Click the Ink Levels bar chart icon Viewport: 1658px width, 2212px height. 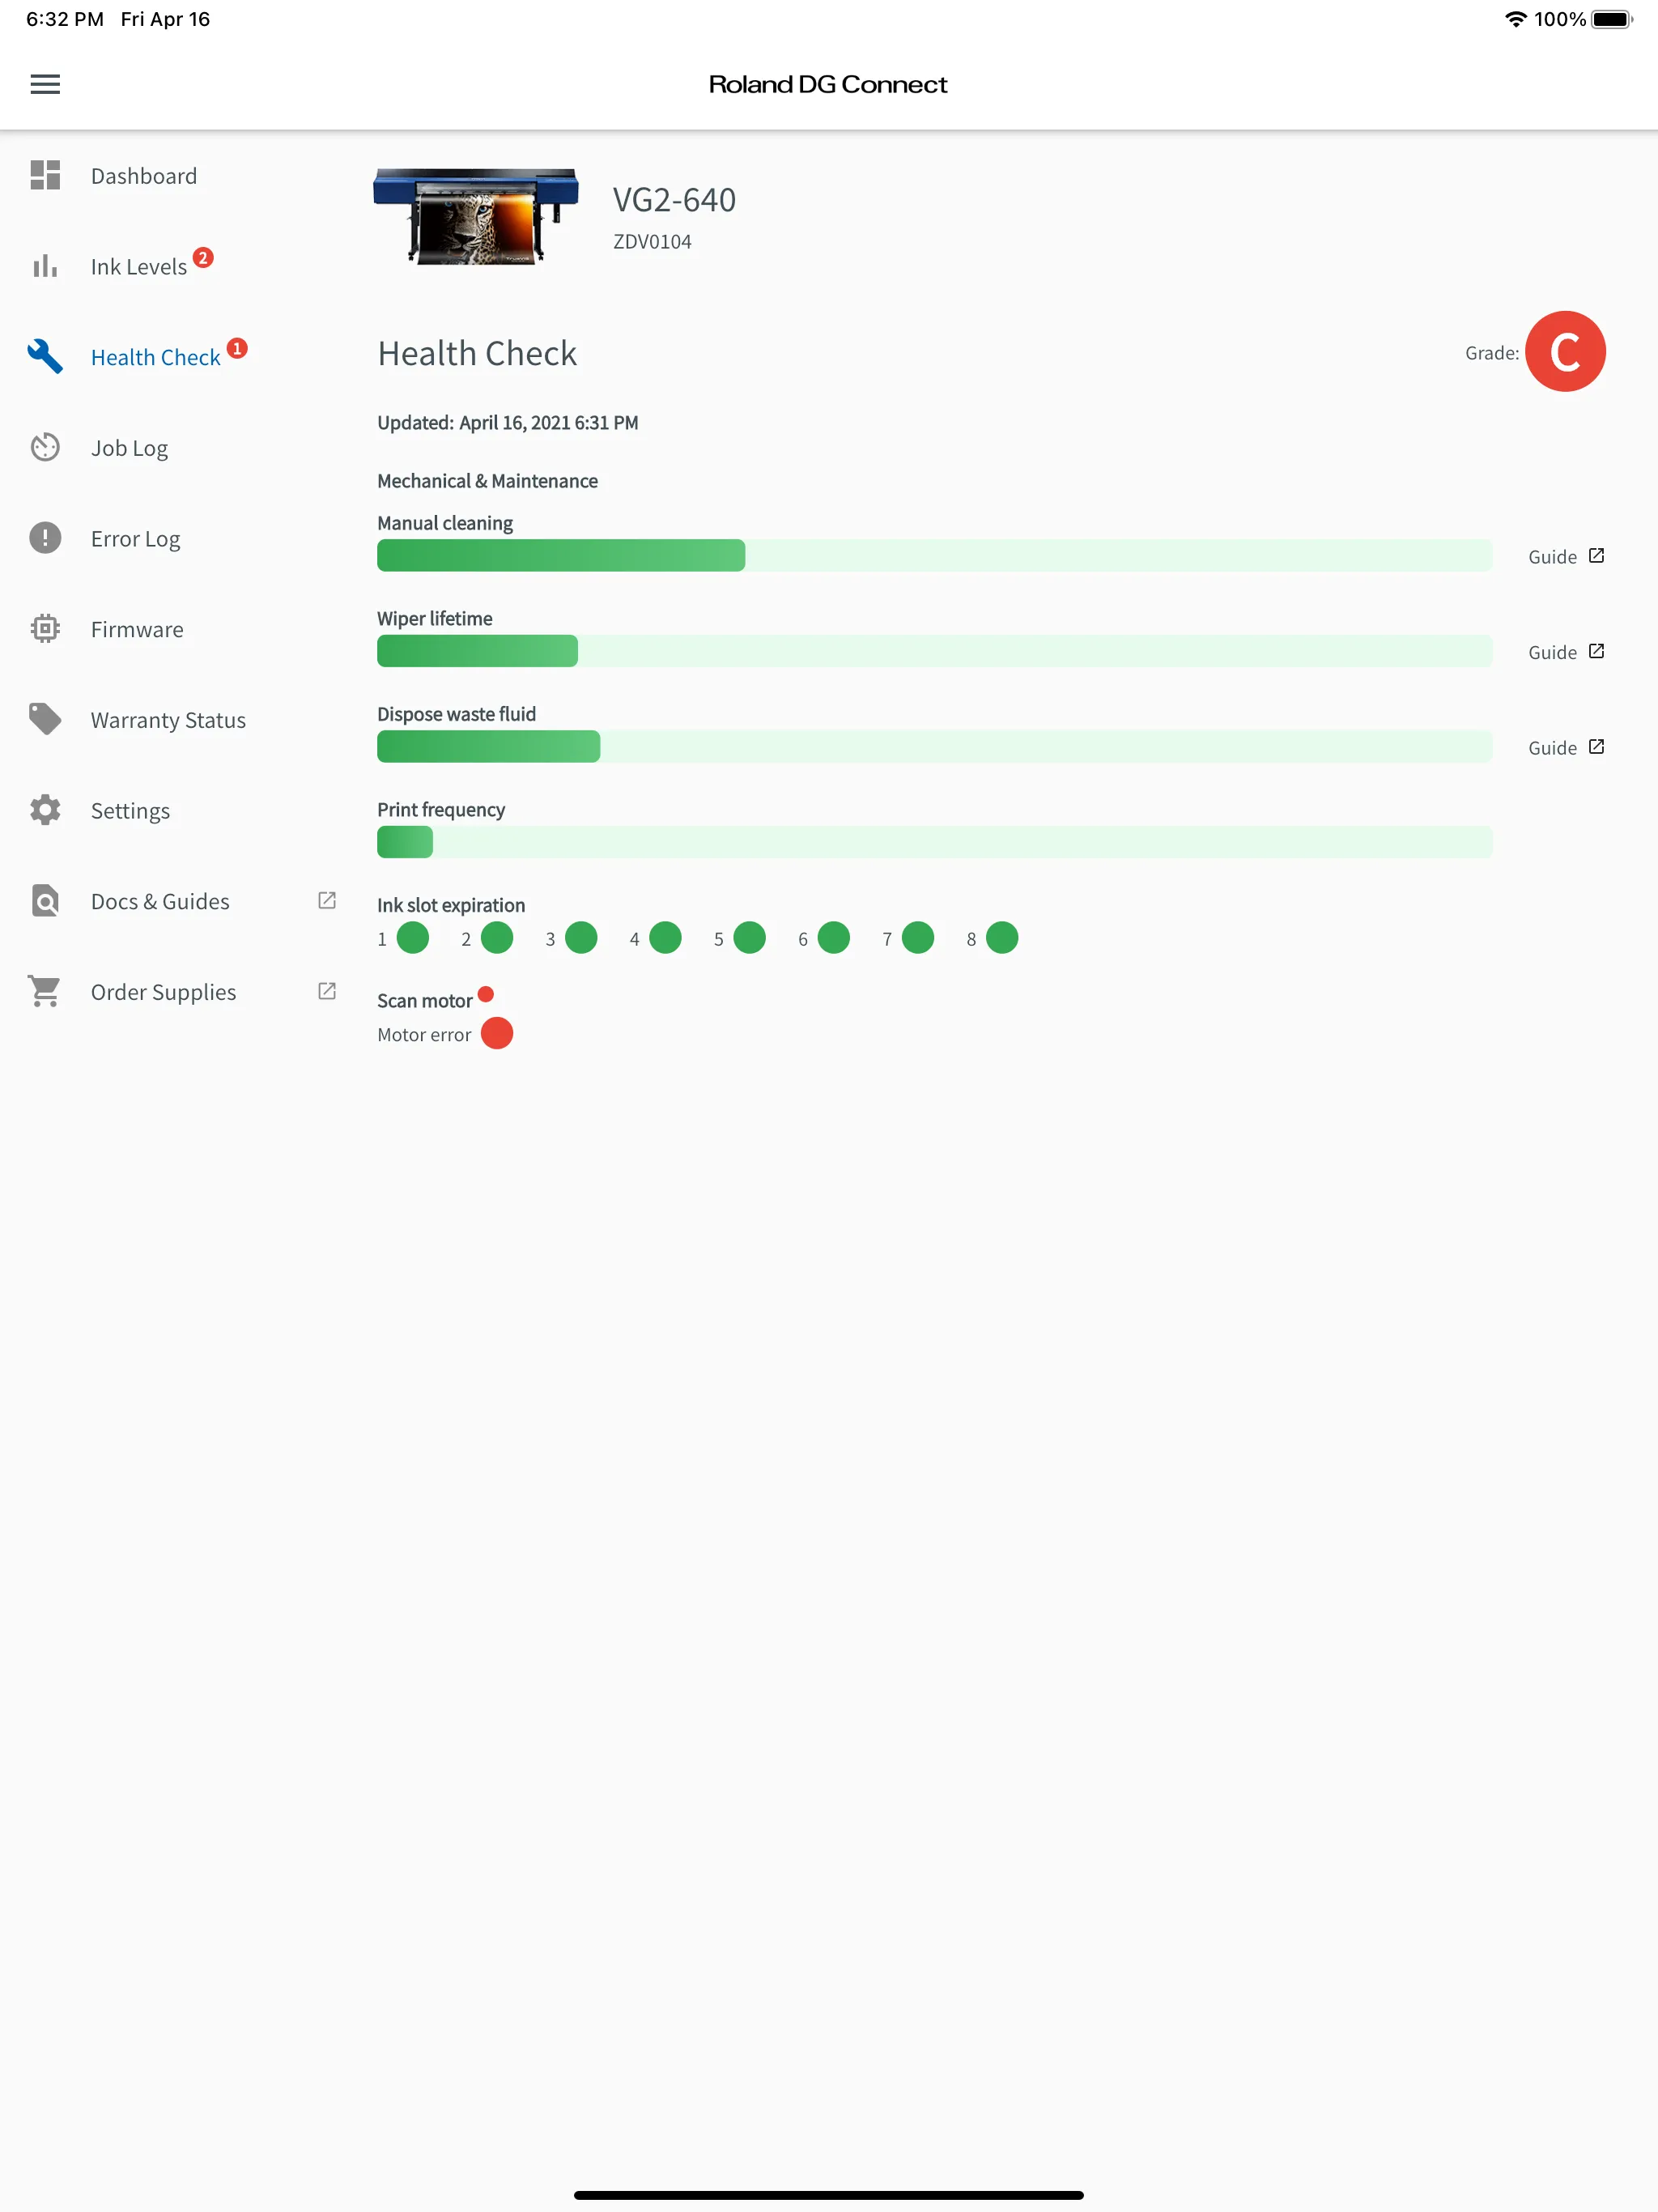[x=45, y=266]
